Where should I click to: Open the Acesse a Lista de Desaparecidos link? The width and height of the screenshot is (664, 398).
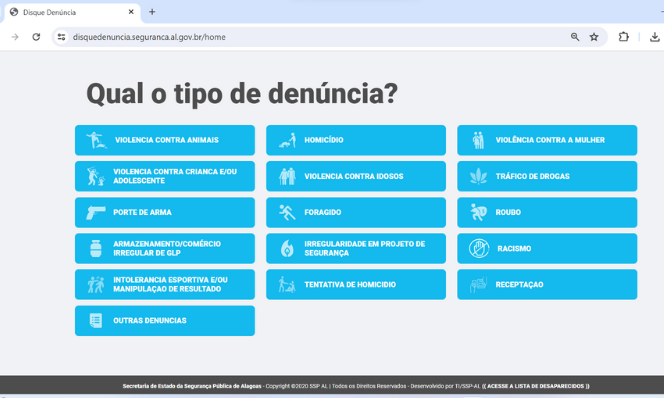536,386
